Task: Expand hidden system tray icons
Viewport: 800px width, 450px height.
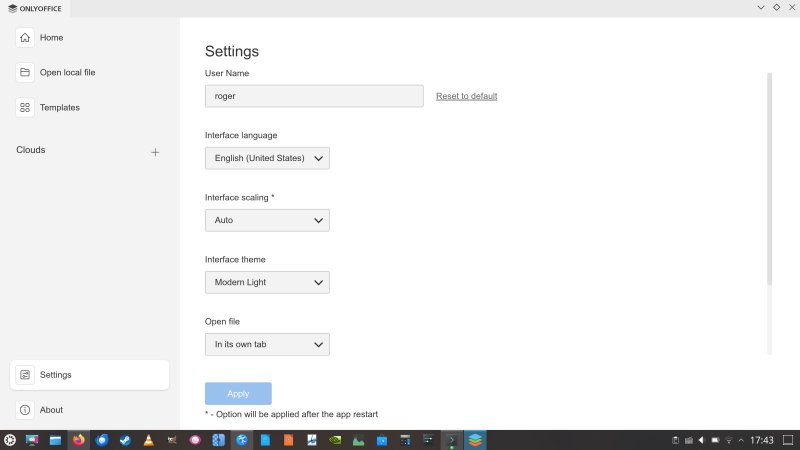Action: 741,440
